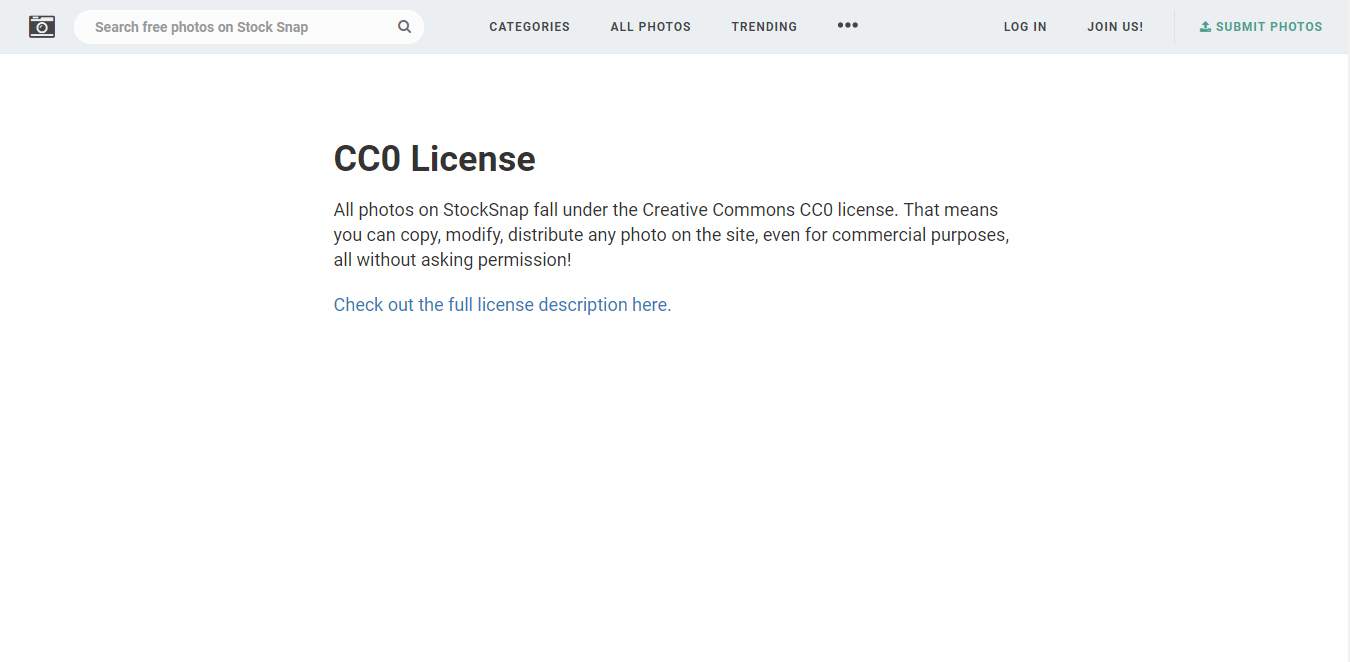The width and height of the screenshot is (1350, 662).
Task: Click the magnifying glass search icon
Action: pos(404,27)
